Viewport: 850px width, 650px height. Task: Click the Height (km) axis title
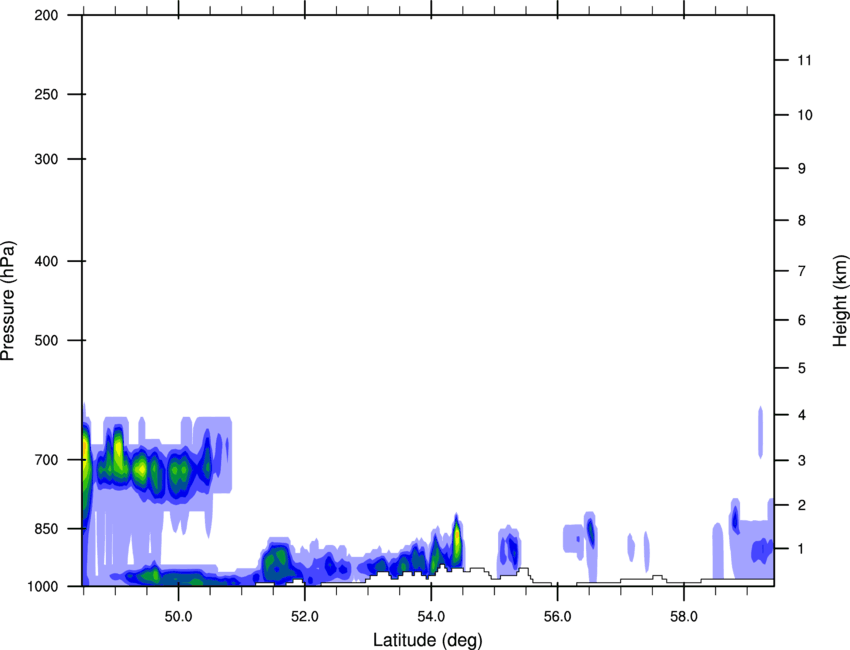click(x=840, y=300)
